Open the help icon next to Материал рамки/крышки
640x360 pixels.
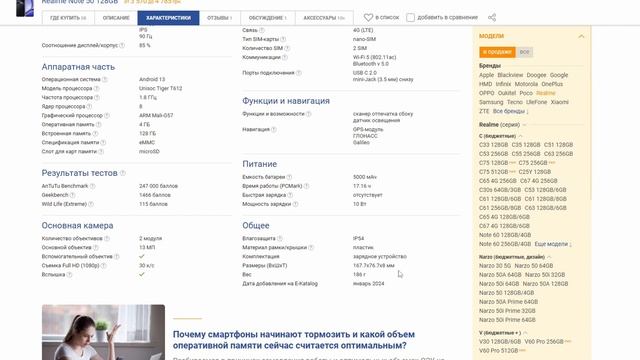pyautogui.click(x=311, y=247)
